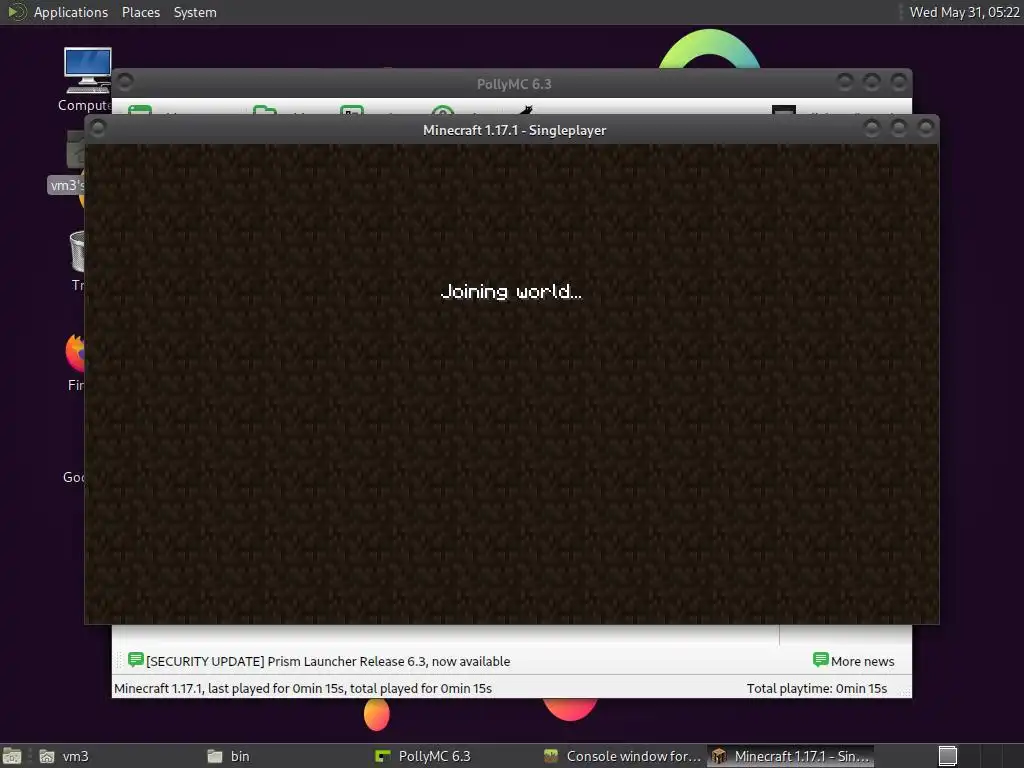Select the Minecraft 1.17.1 taskbar entry
The width and height of the screenshot is (1024, 768).
pos(790,756)
